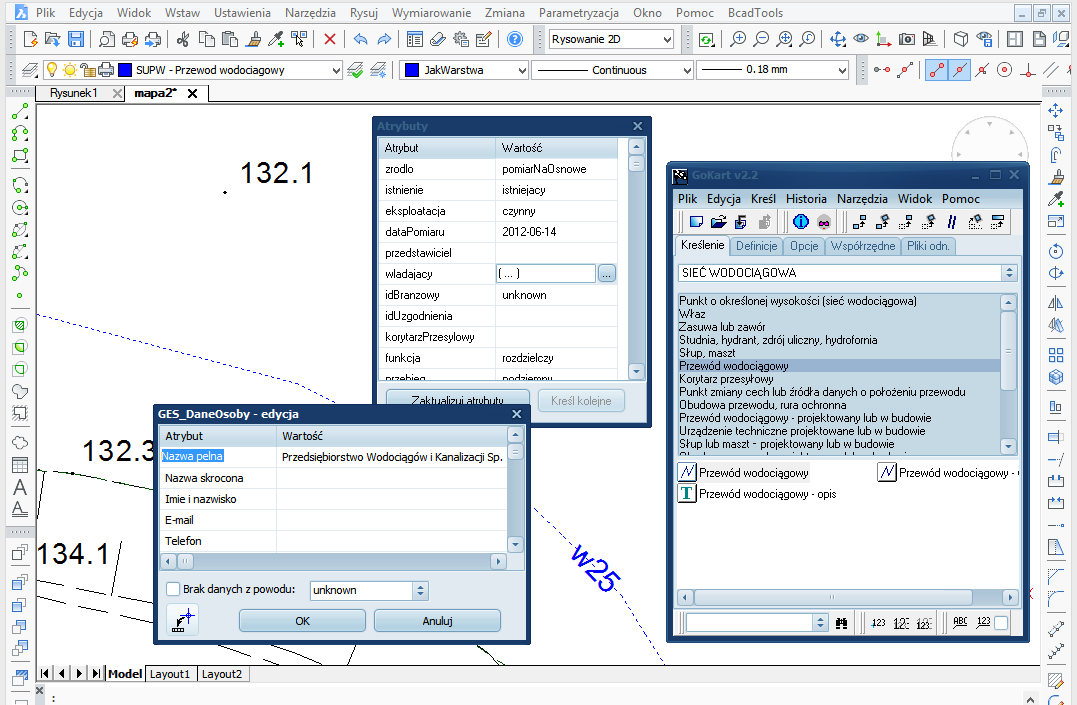Click the OK button in edit dialog
Screen dimensions: 1077x705
pos(302,621)
